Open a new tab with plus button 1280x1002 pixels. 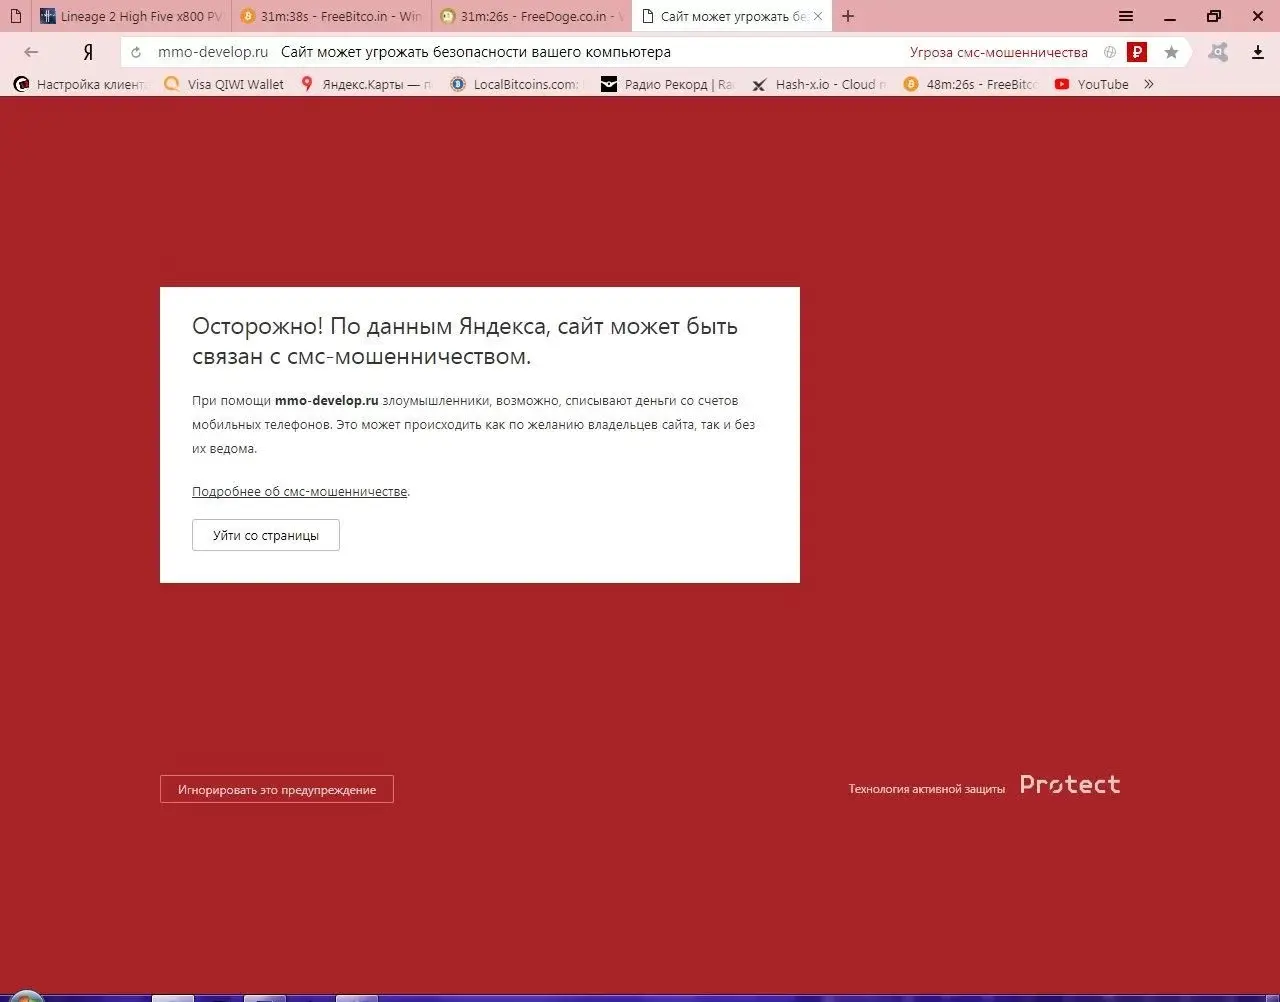tap(848, 16)
